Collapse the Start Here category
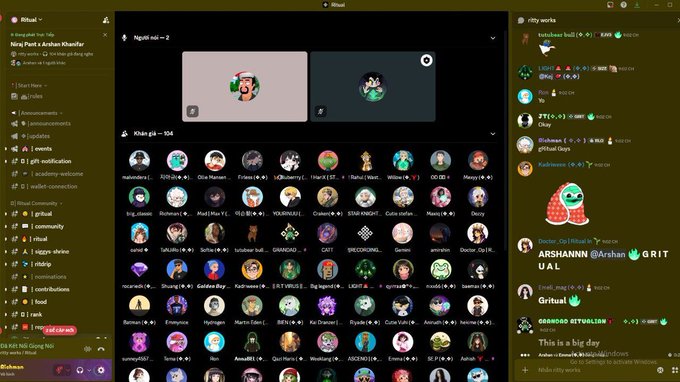The image size is (680, 382). (29, 85)
